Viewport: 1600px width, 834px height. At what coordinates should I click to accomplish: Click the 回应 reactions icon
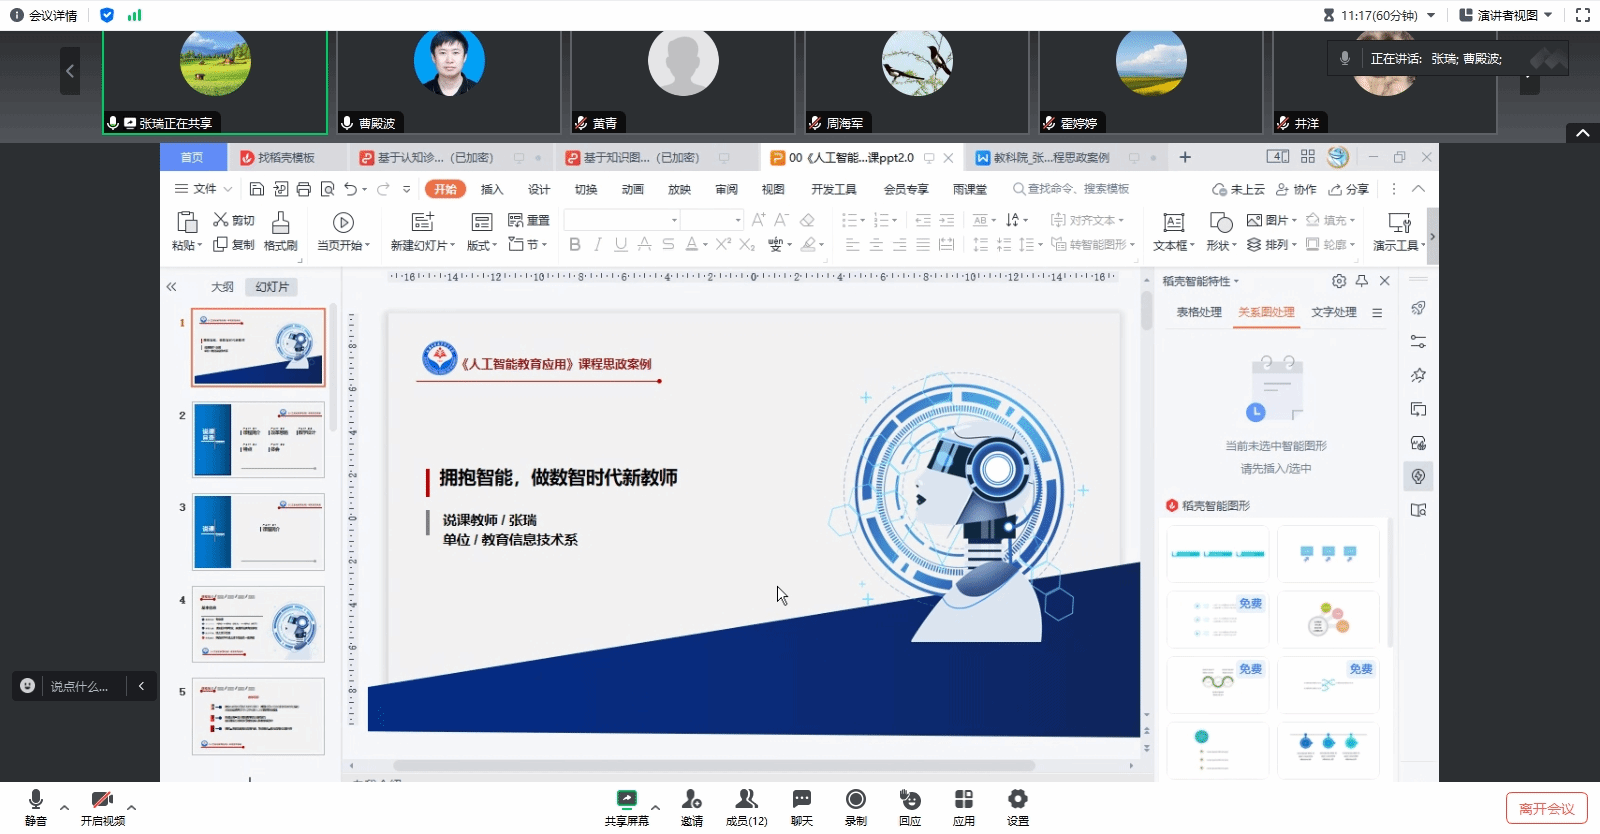909,800
